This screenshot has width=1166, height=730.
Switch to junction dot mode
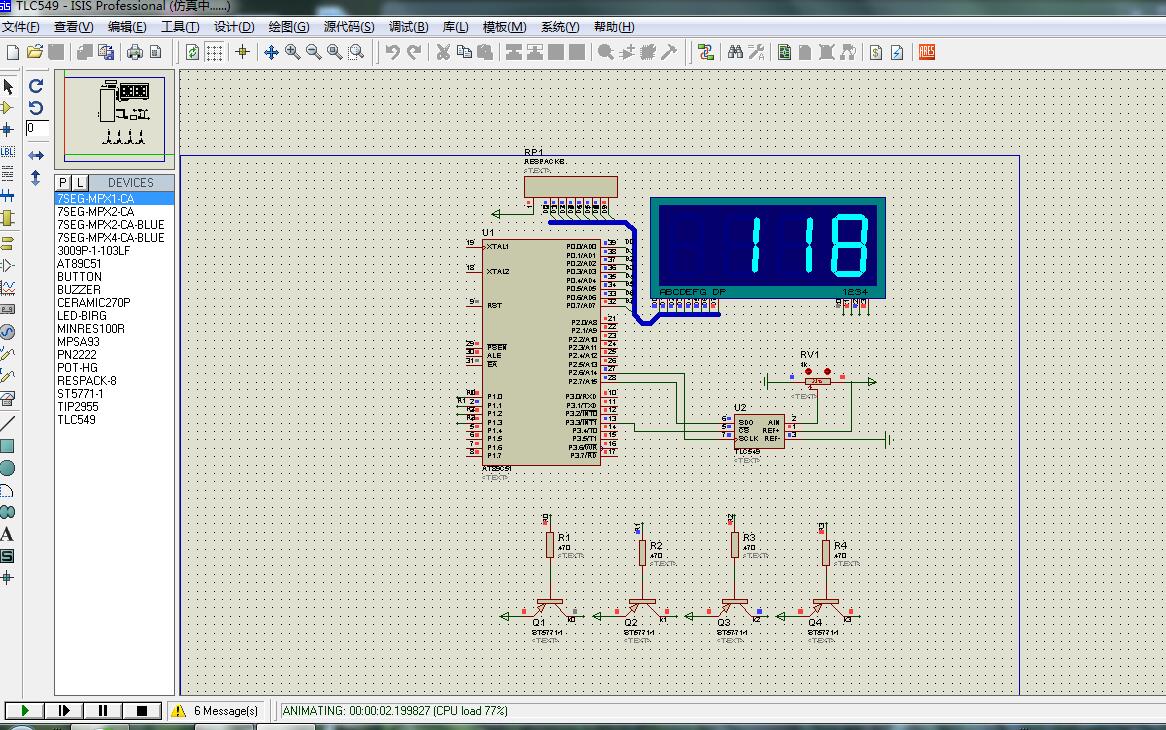pos(7,129)
